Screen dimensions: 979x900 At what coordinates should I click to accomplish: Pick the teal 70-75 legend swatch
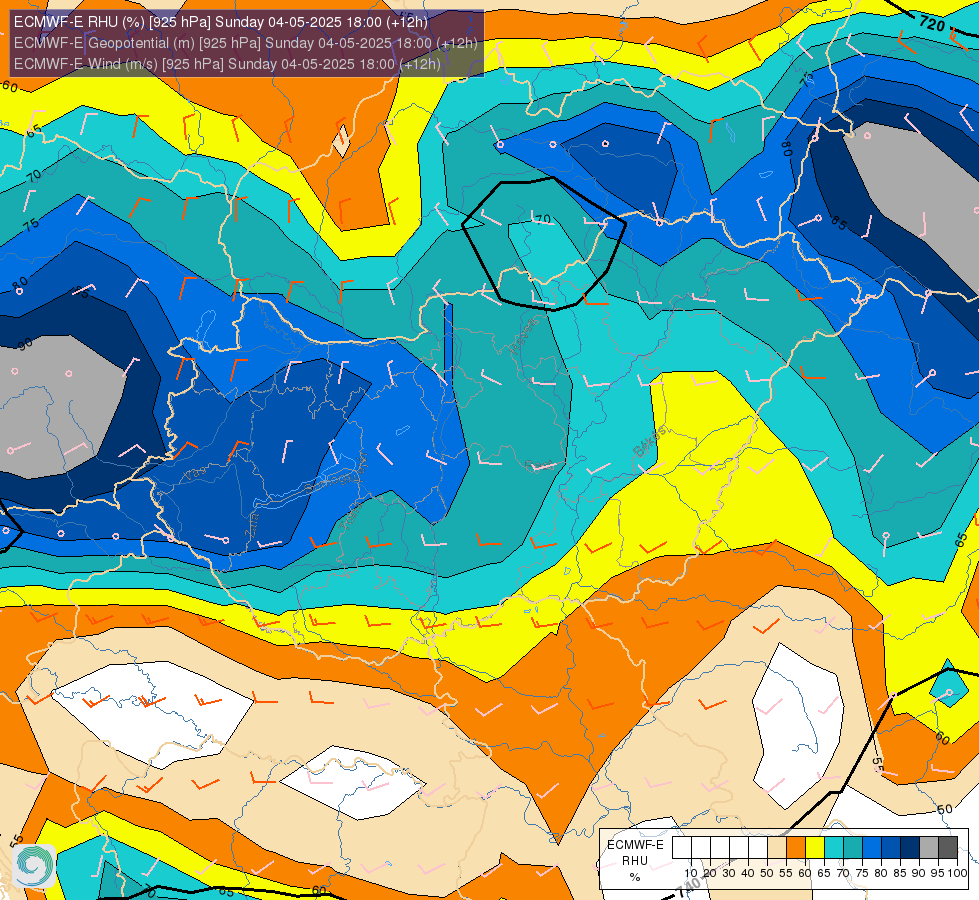coord(853,847)
